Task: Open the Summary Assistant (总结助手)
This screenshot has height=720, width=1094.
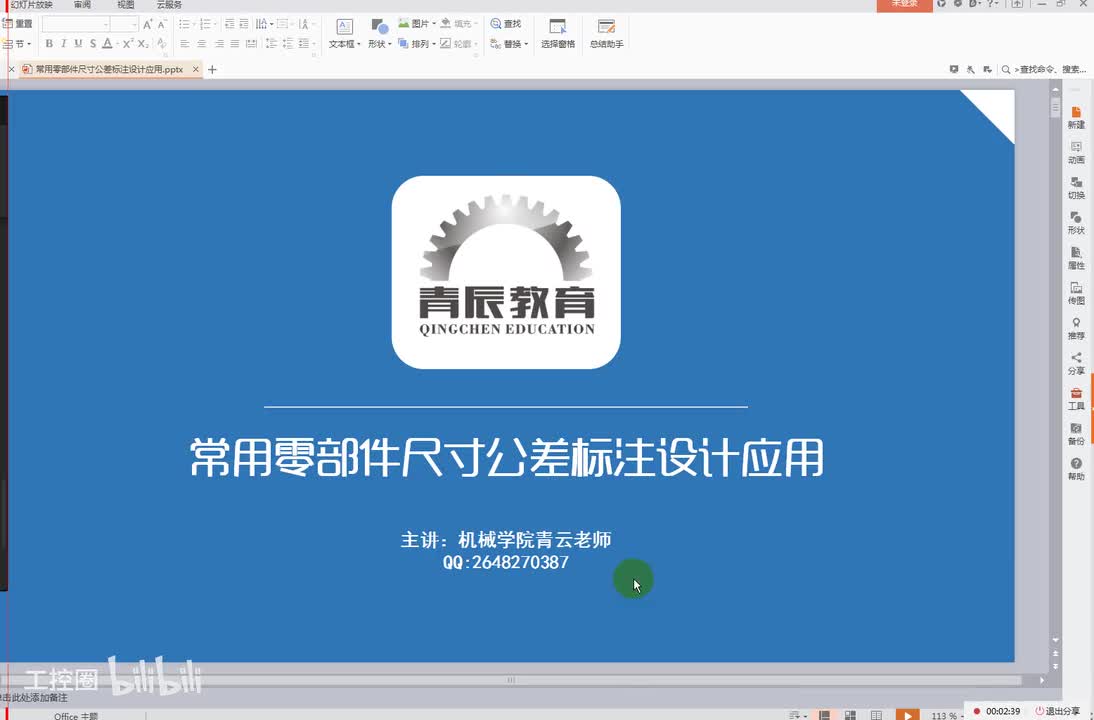Action: click(x=606, y=33)
